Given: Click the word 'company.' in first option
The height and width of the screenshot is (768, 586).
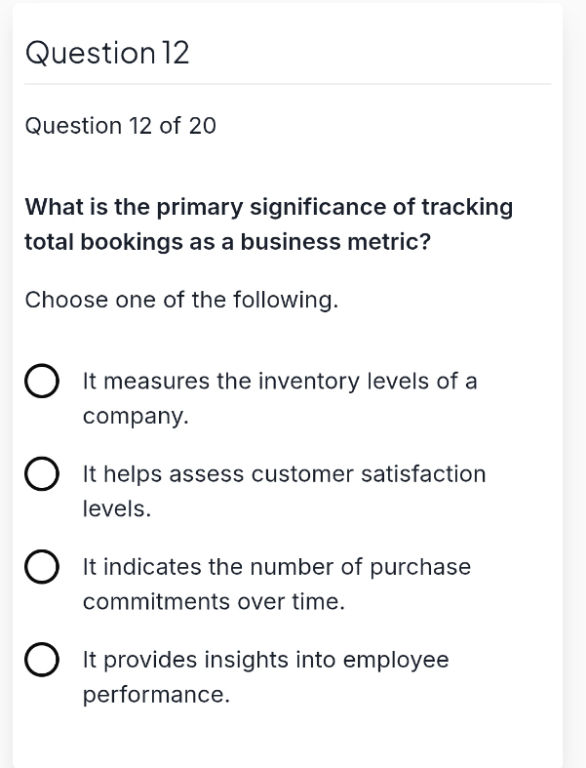Looking at the screenshot, I should 136,417.
